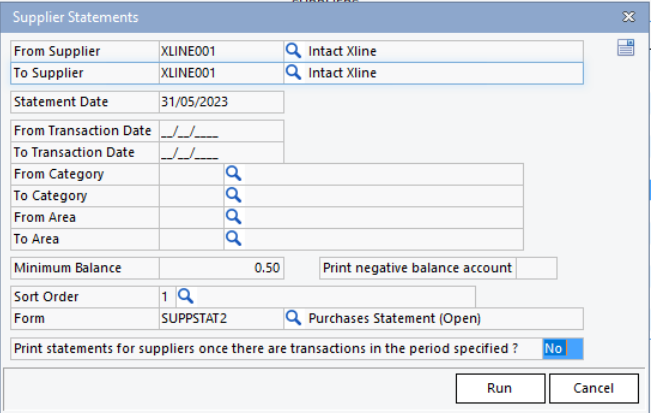Click the From Area code field
652x413 pixels.
[192, 218]
